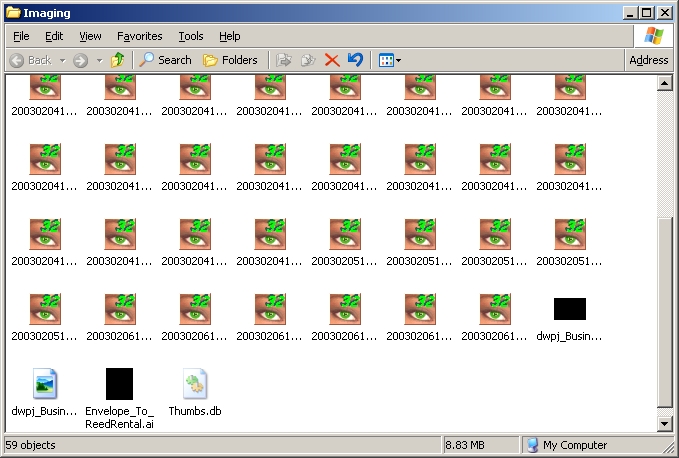
Task: Open the Tools menu
Action: 190,36
